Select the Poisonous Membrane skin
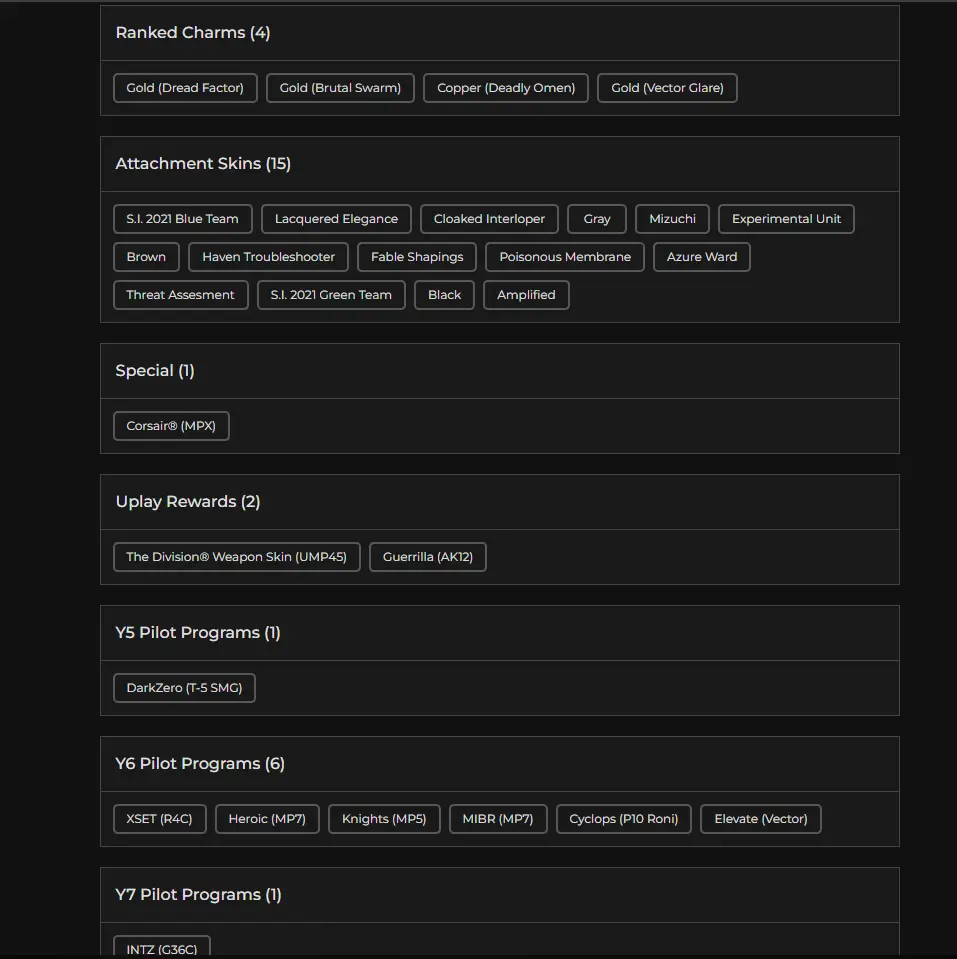The width and height of the screenshot is (957, 959). (565, 257)
